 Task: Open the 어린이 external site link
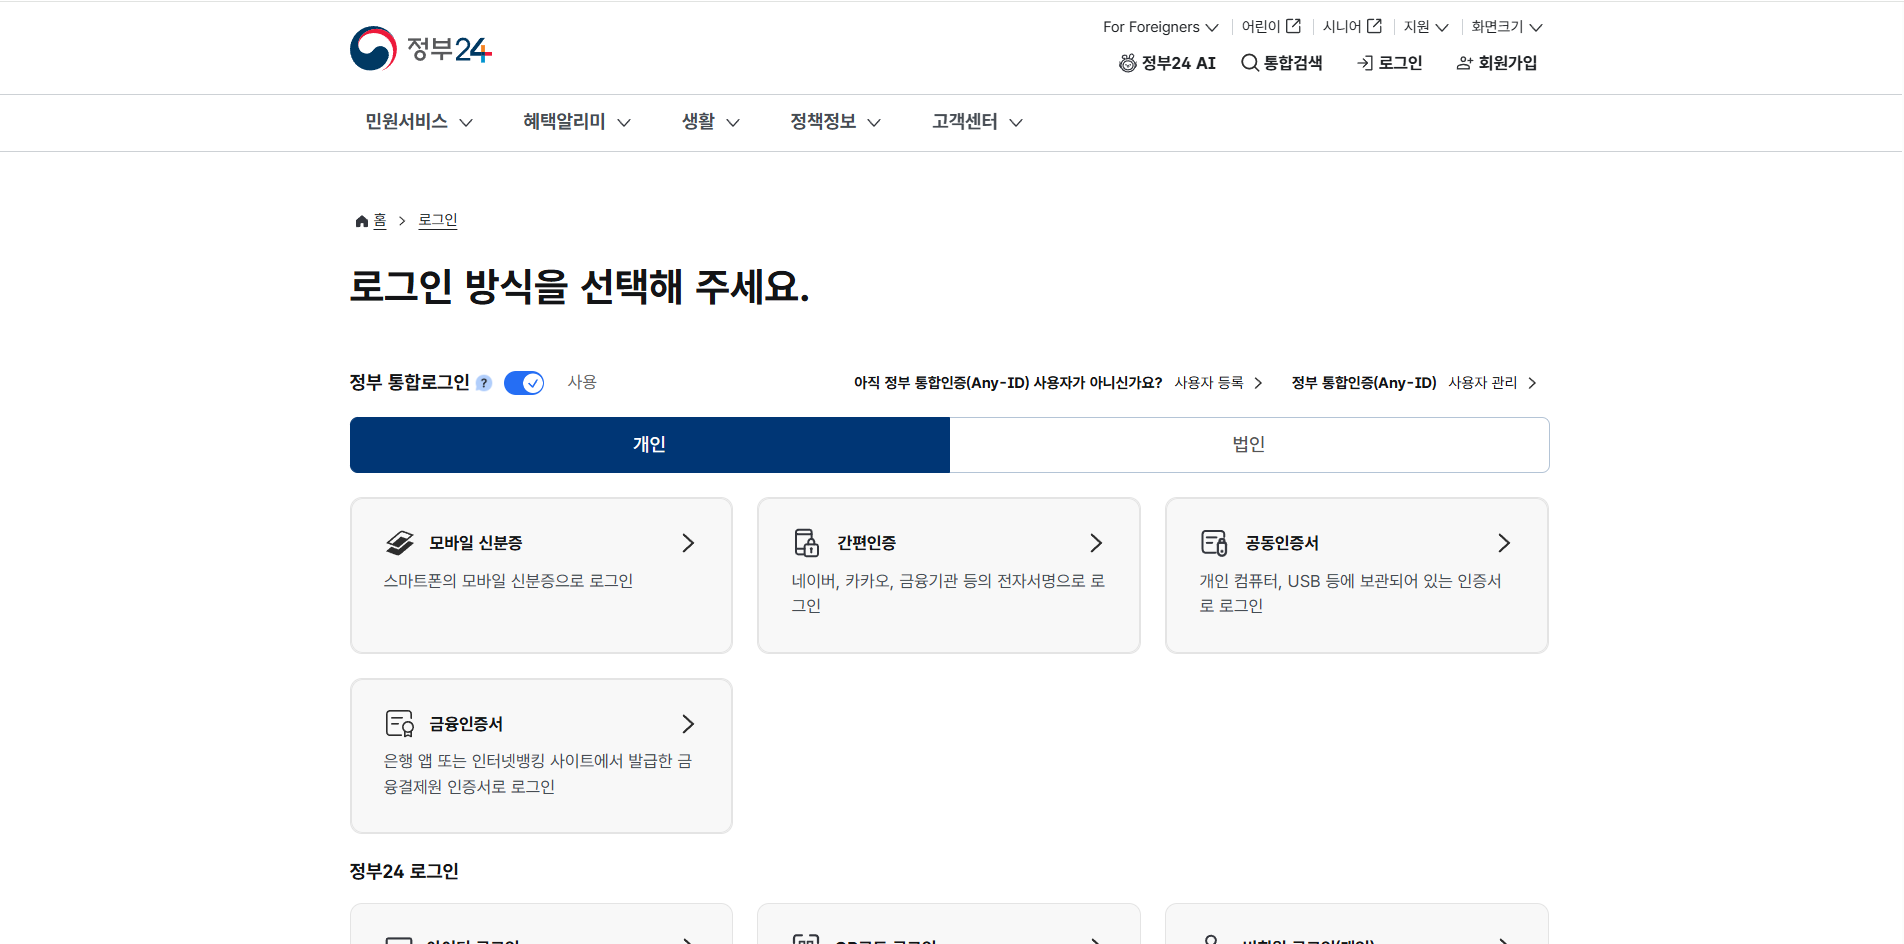pos(1271,27)
